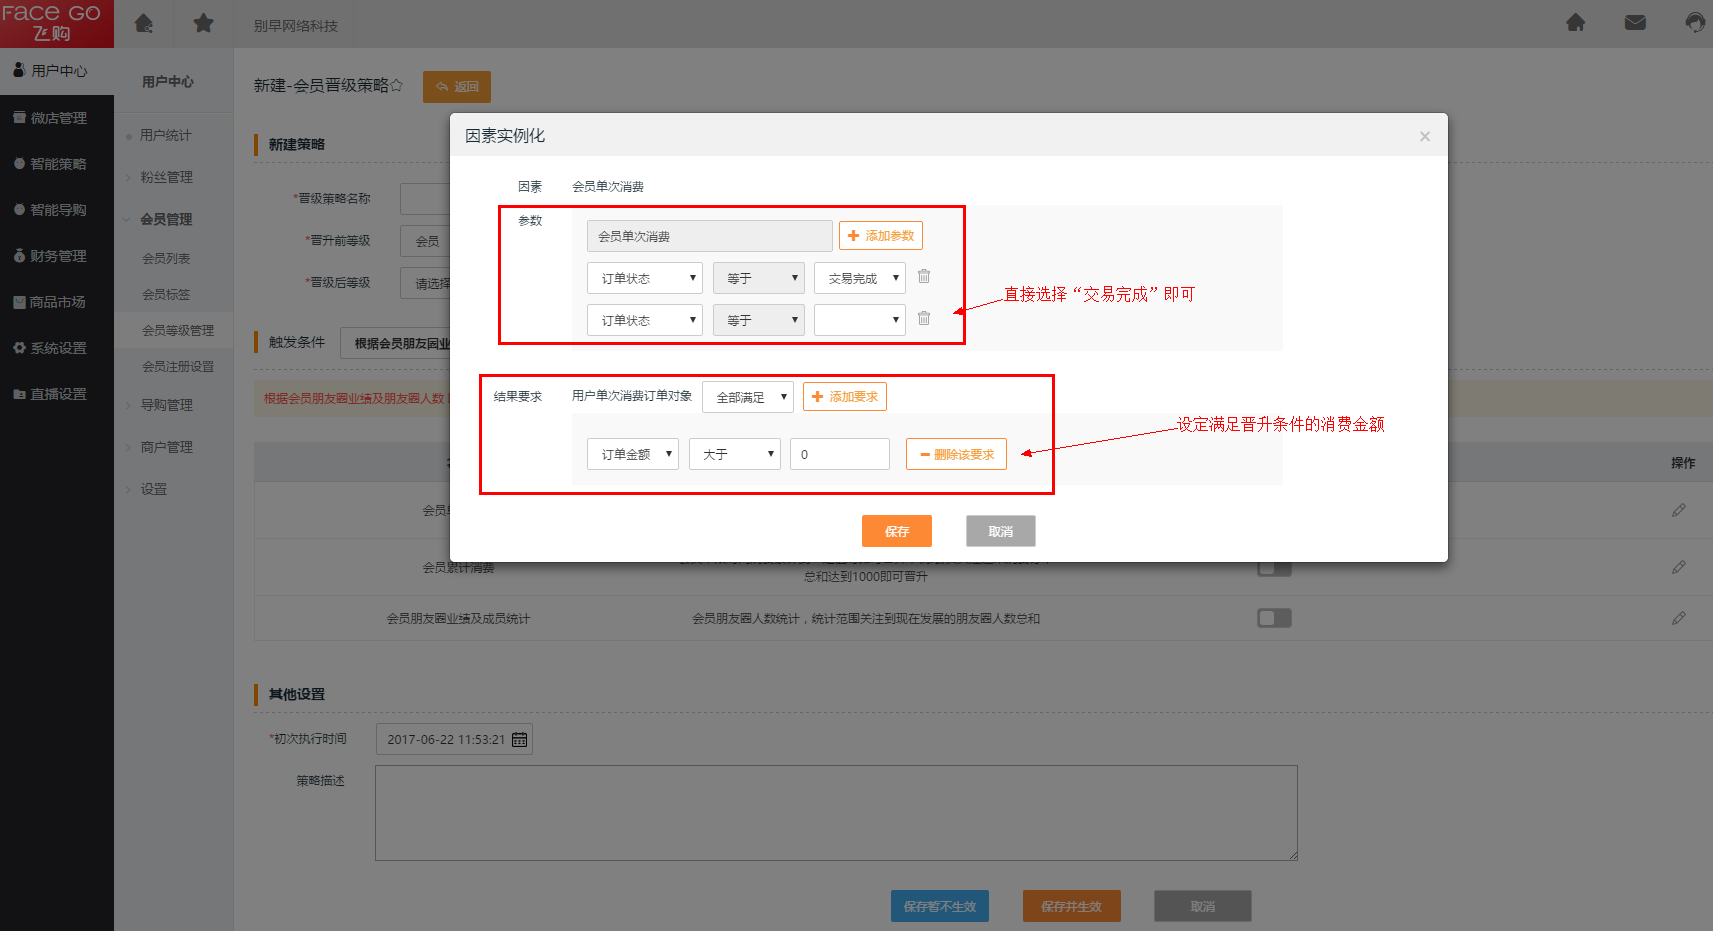Click trash icon on the empty-value parameter row
1713x931 pixels.
click(924, 319)
